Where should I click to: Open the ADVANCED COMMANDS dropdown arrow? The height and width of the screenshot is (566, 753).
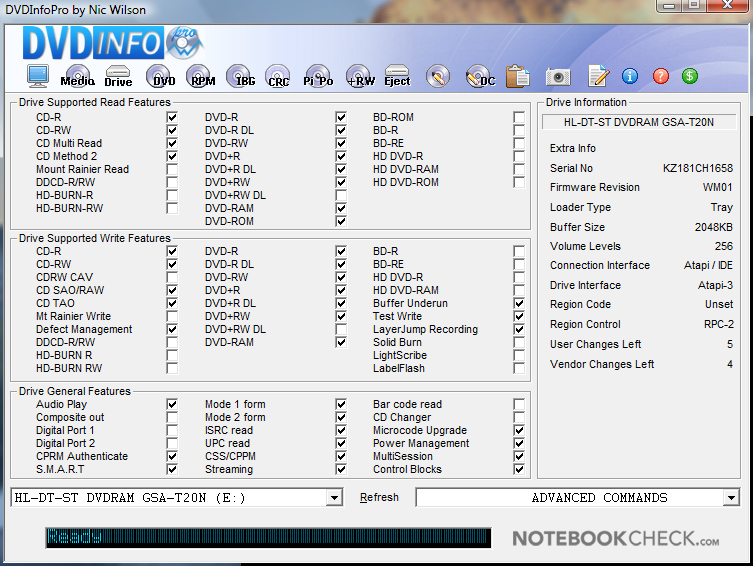pyautogui.click(x=731, y=498)
